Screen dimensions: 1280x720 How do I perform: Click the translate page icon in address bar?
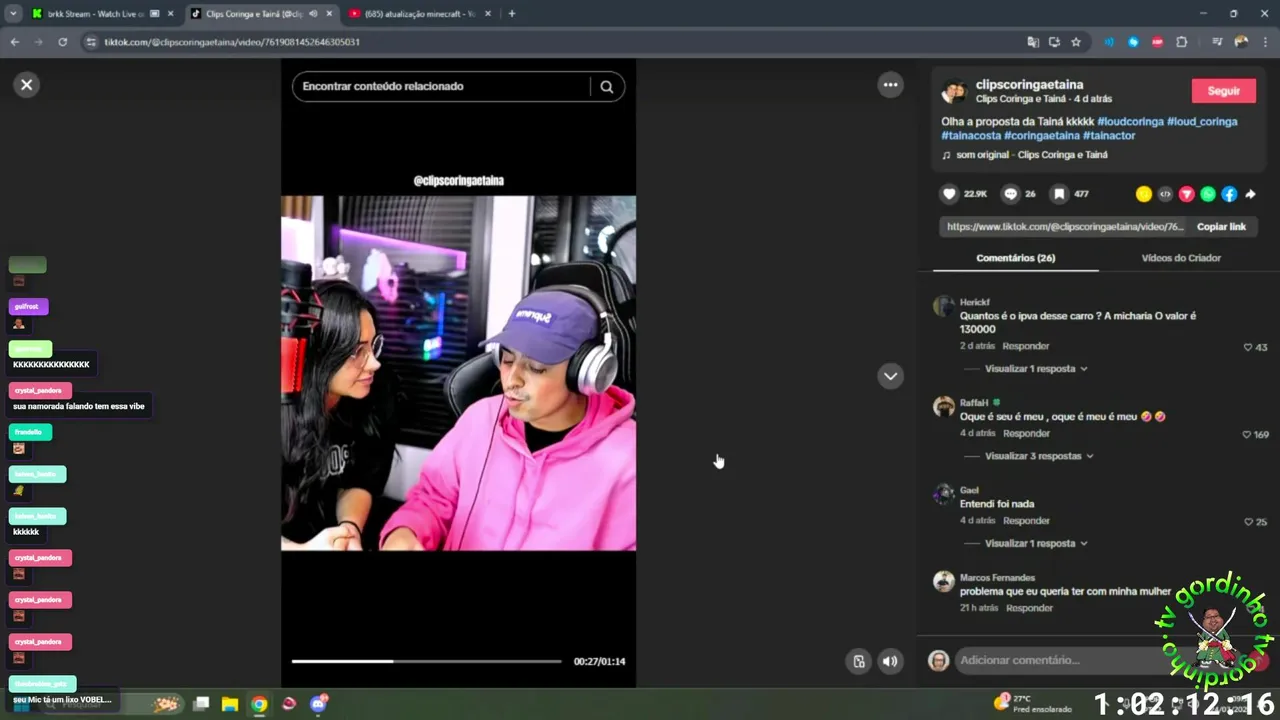pyautogui.click(x=1033, y=42)
